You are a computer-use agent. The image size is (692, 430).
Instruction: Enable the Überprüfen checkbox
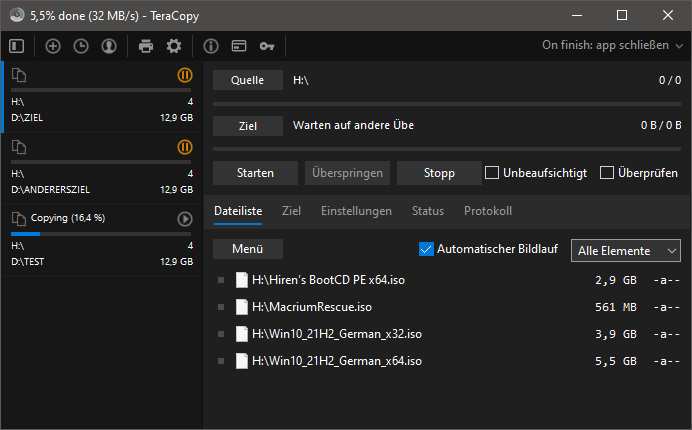(x=607, y=173)
